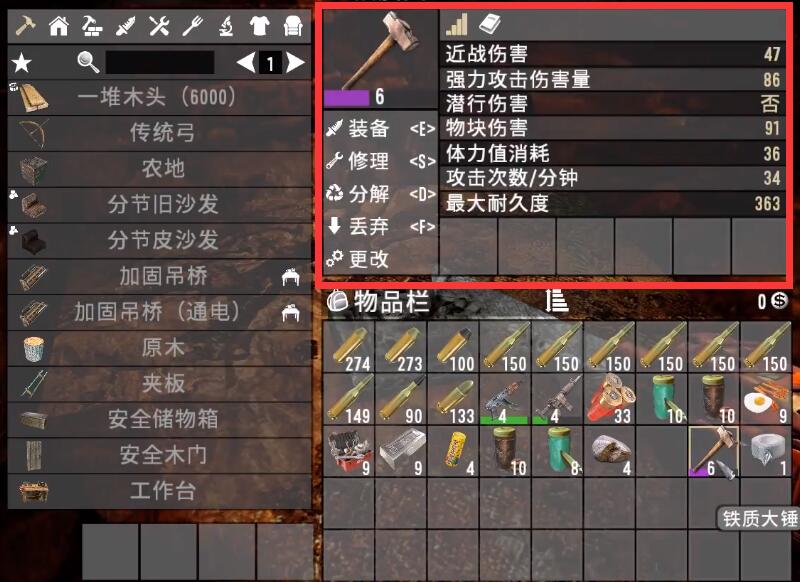Show the item stats bar-chart tab
Screen dimensions: 800x582
coord(457,24)
